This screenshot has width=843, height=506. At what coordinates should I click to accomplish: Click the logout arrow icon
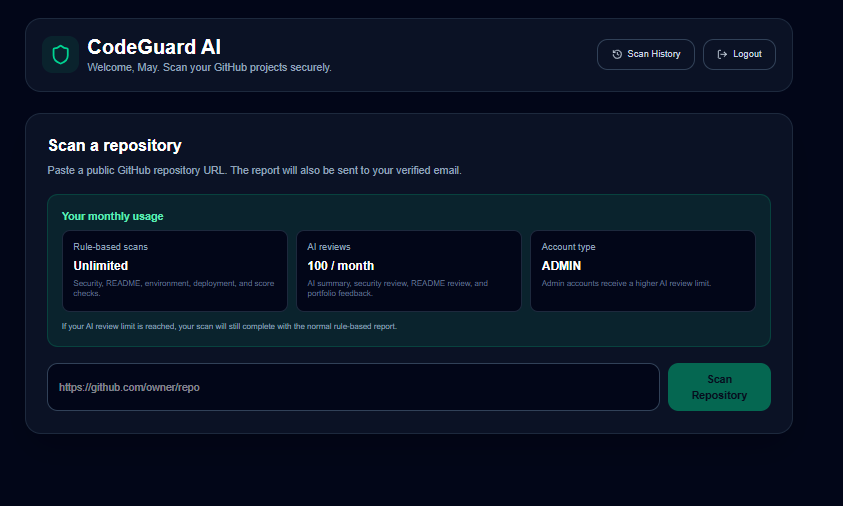click(723, 54)
